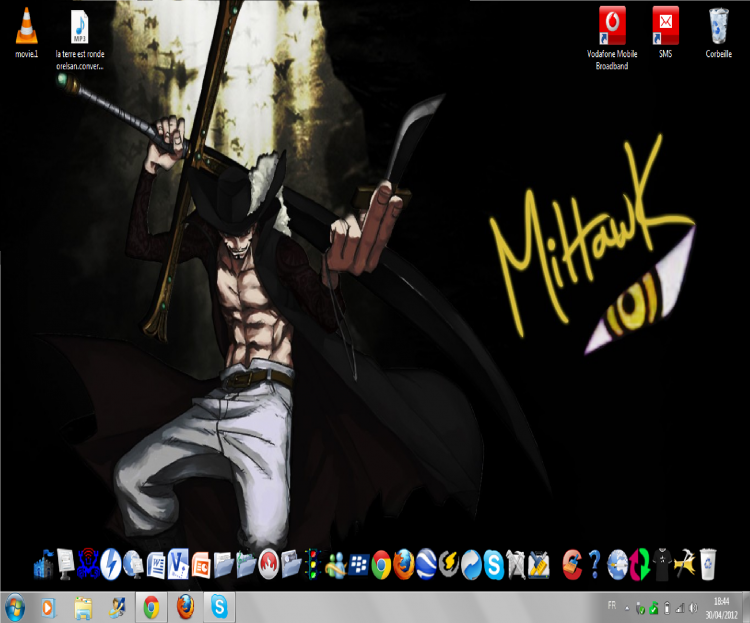750x623 pixels.
Task: Click the blue question mark help icon
Action: pos(595,564)
